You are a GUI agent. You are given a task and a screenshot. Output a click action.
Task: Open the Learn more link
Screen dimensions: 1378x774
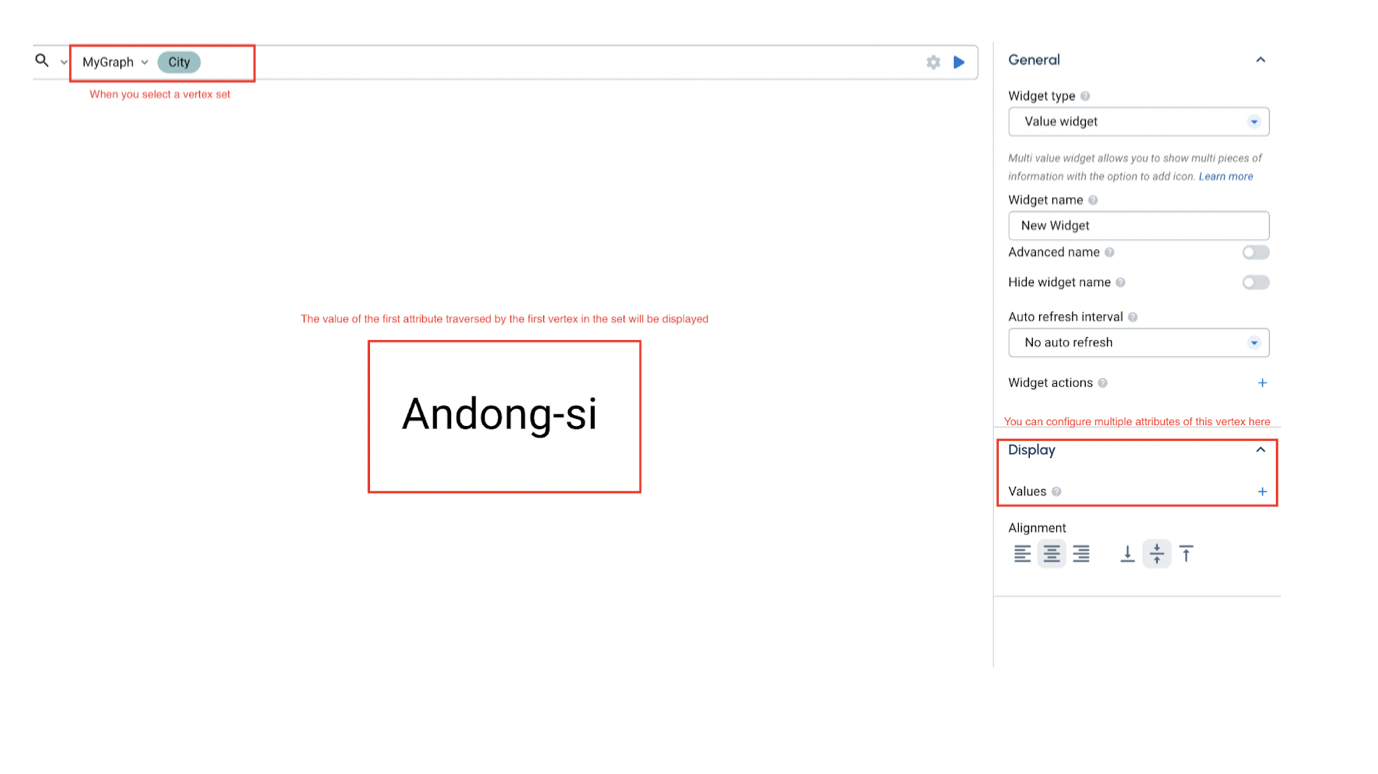pyautogui.click(x=1225, y=177)
